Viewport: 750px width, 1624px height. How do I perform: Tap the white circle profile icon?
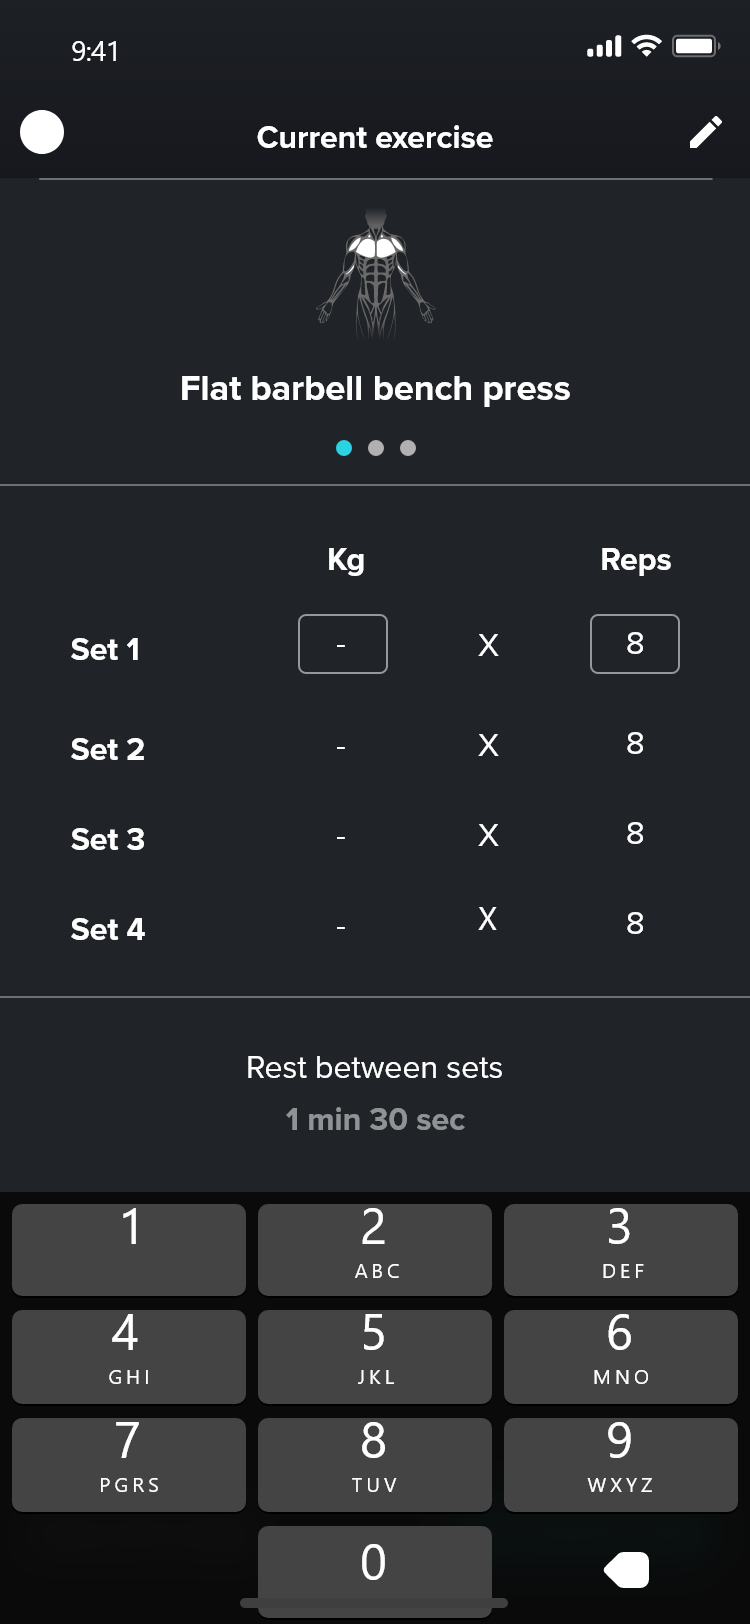point(42,132)
